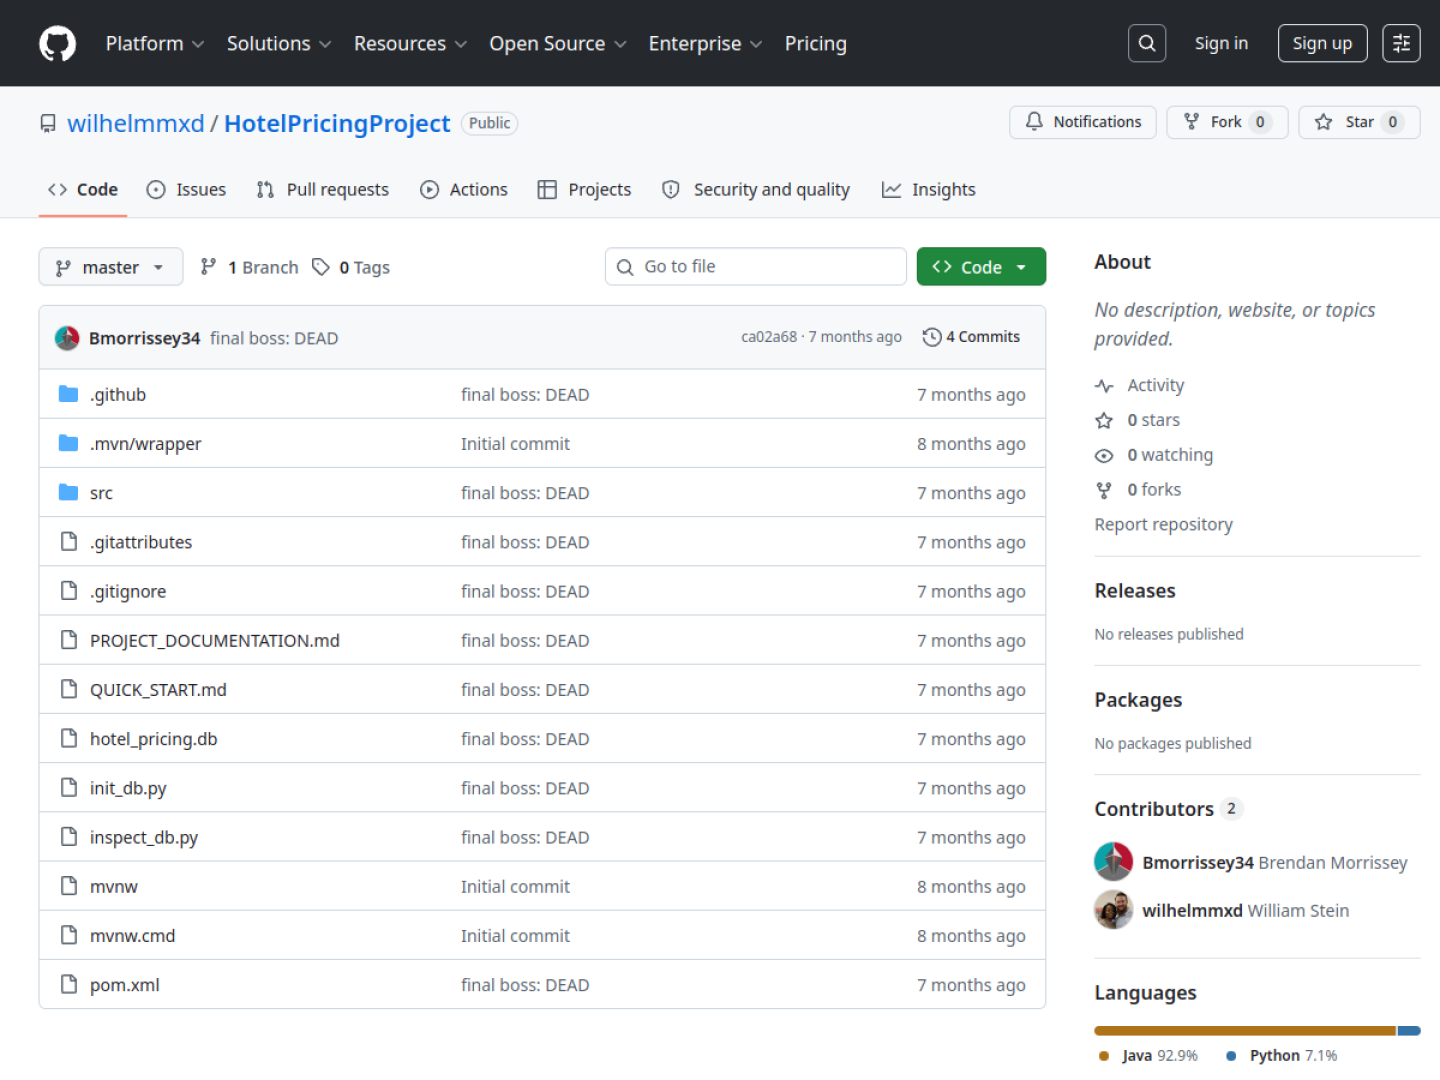
Task: Star the repository with the Star button
Action: (1359, 122)
